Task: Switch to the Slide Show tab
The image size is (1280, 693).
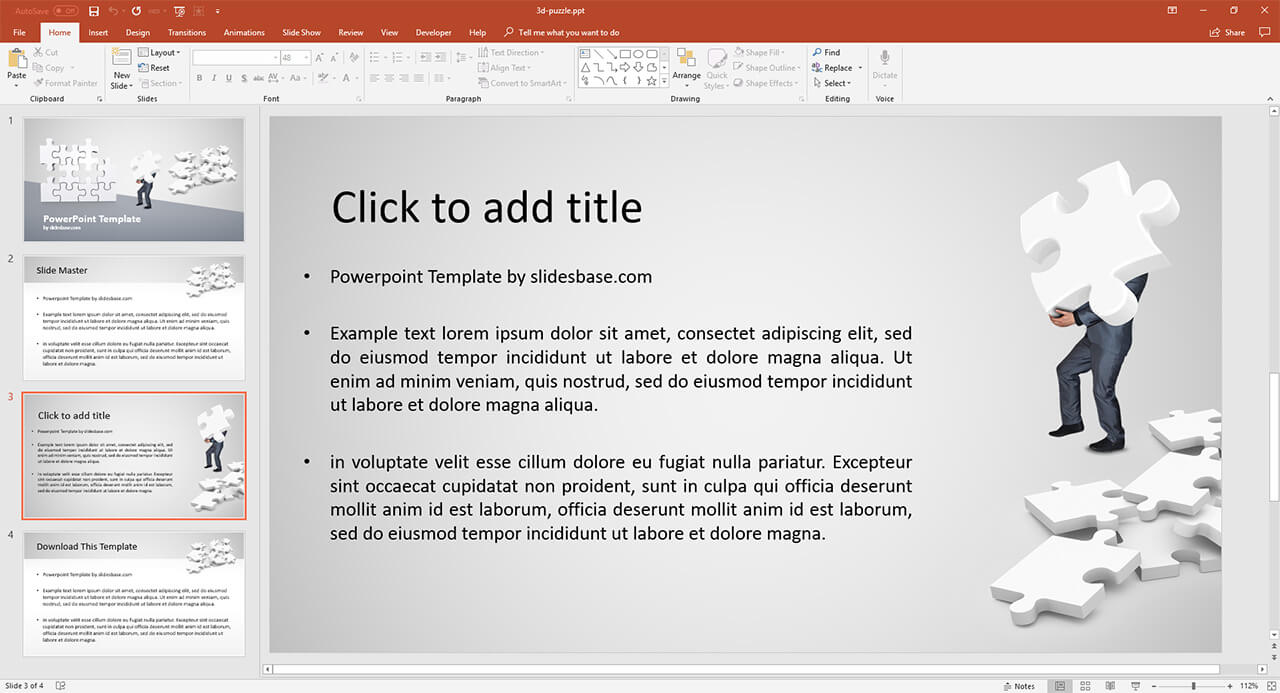Action: pos(301,32)
